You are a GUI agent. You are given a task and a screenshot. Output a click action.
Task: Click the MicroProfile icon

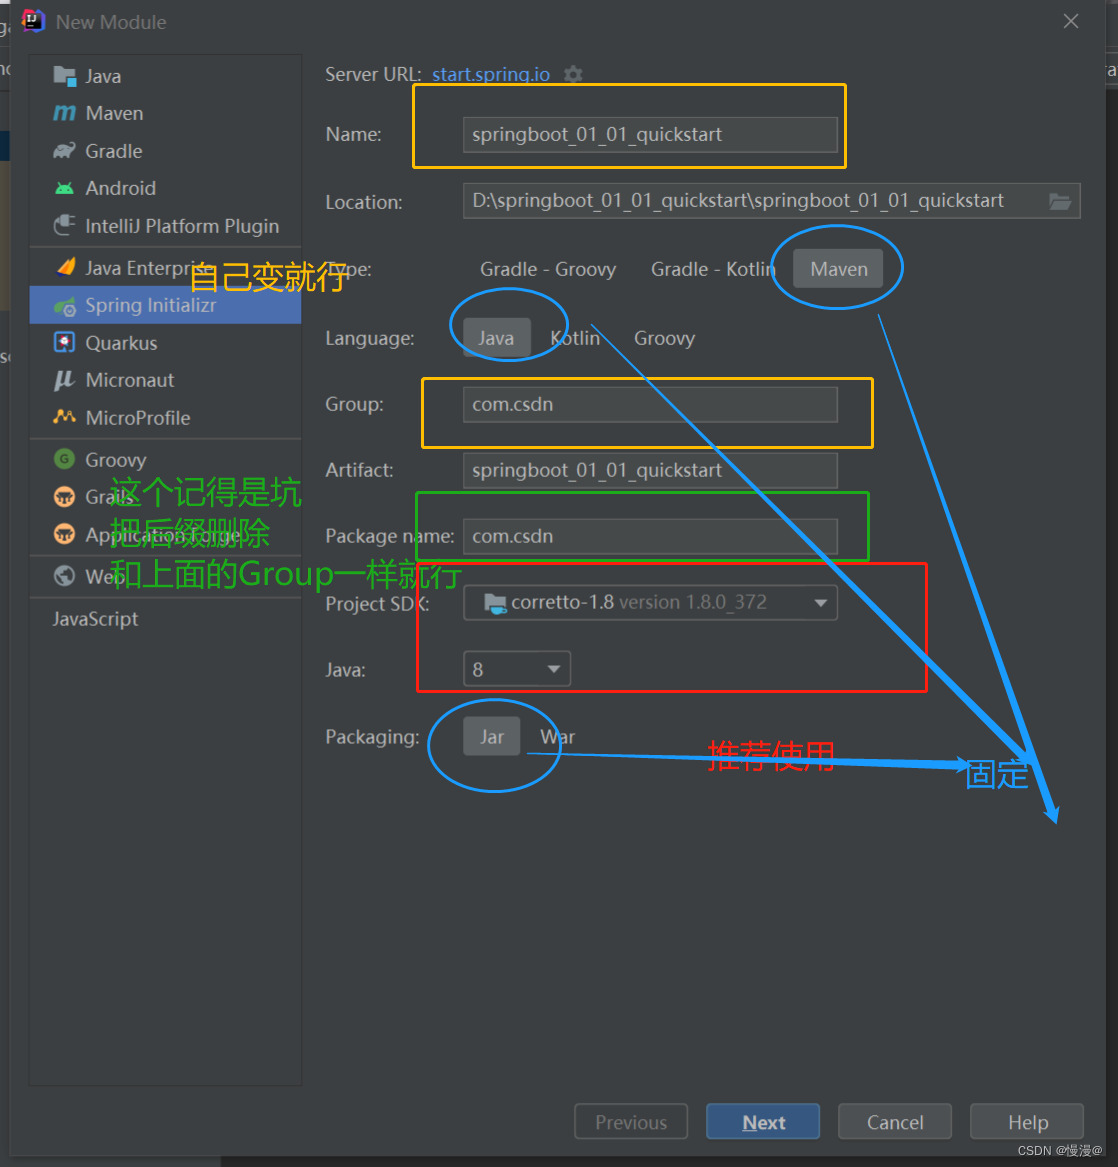click(x=65, y=417)
